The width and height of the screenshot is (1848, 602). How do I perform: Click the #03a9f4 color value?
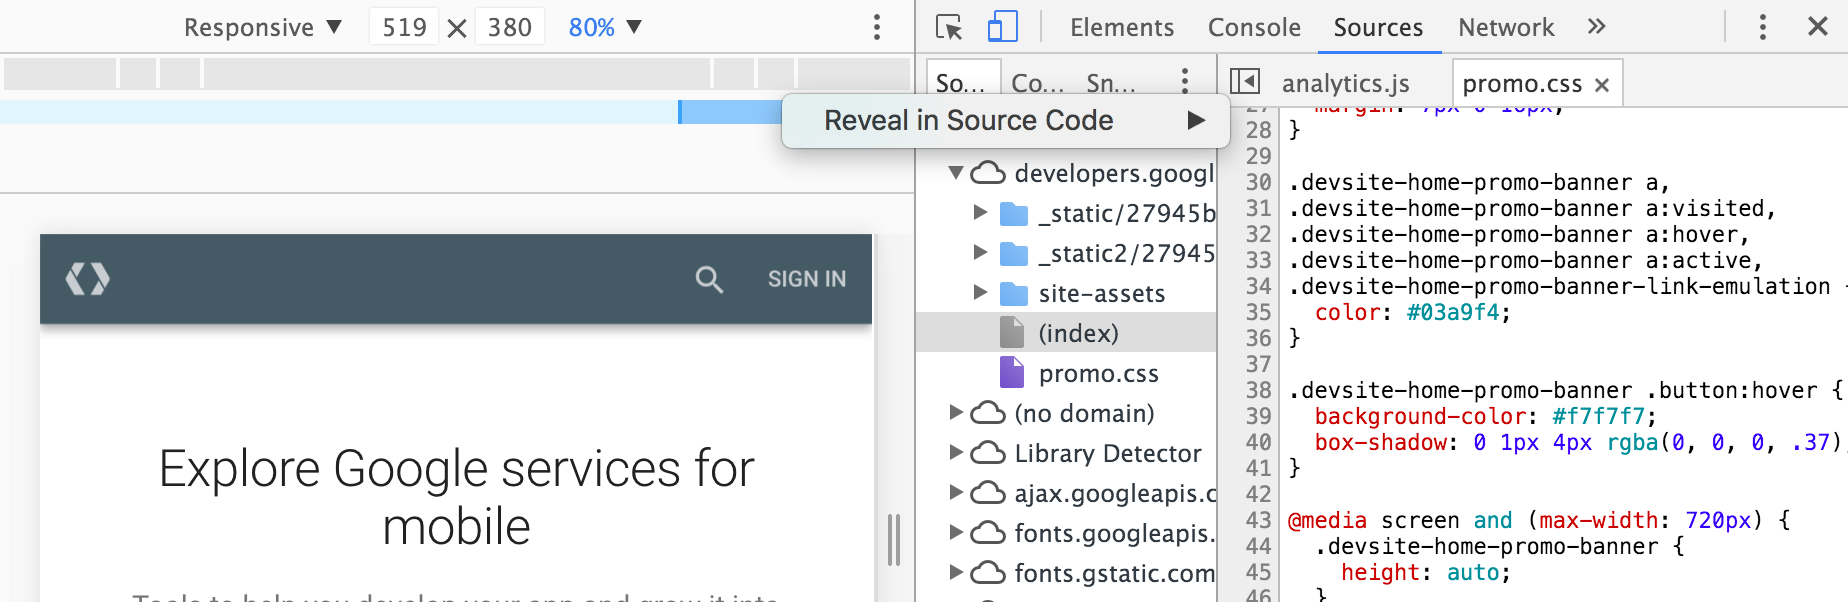coord(1453,312)
